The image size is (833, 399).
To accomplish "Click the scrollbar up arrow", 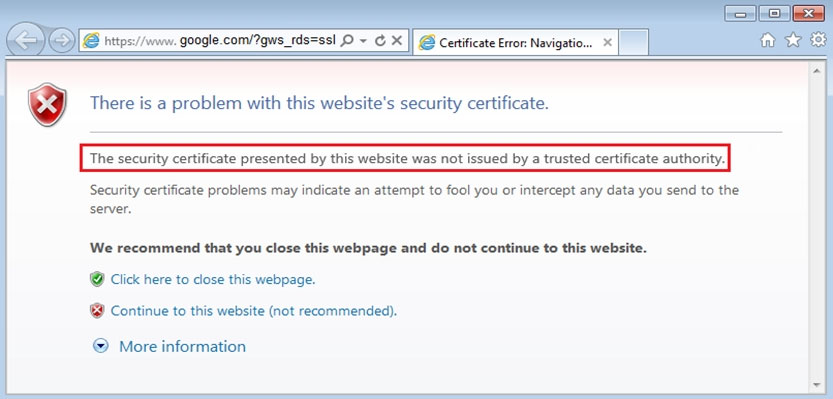I will 816,70.
